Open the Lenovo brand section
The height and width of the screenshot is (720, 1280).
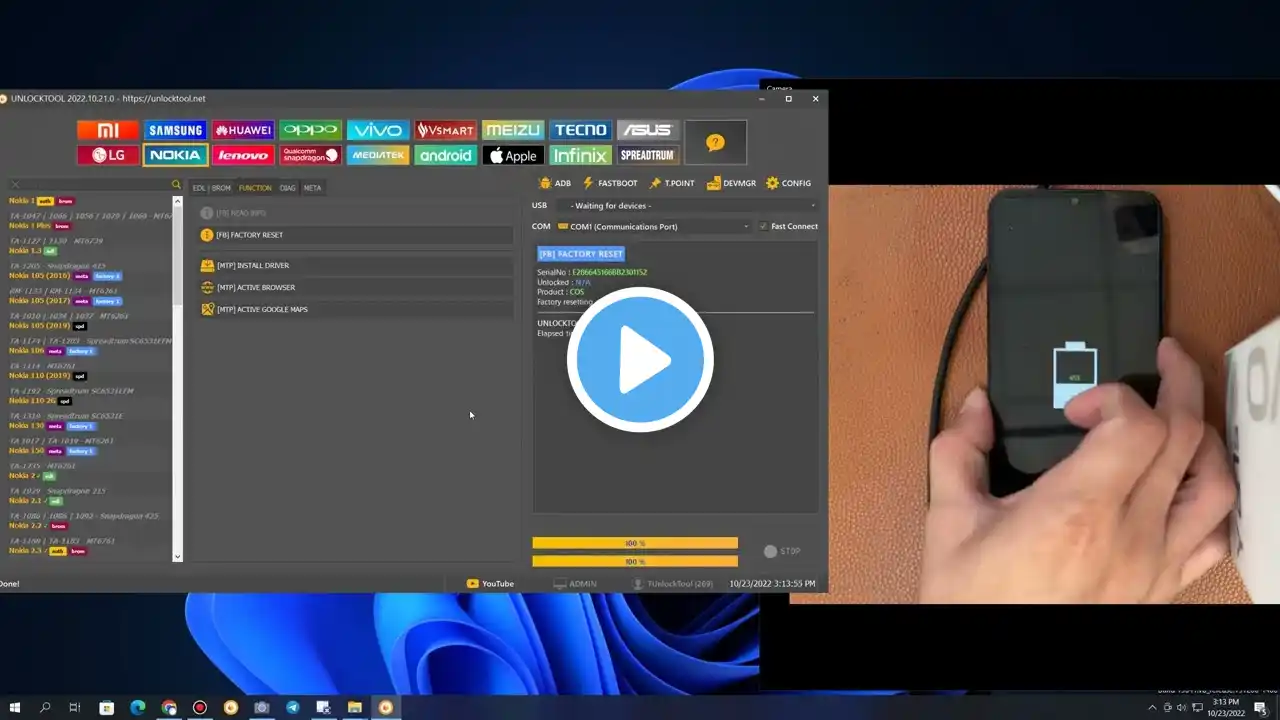(x=243, y=155)
